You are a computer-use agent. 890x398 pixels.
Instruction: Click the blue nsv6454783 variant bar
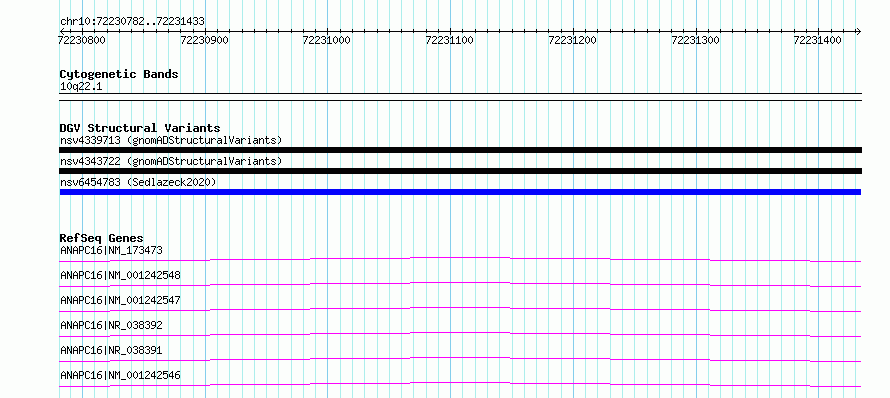point(460,192)
